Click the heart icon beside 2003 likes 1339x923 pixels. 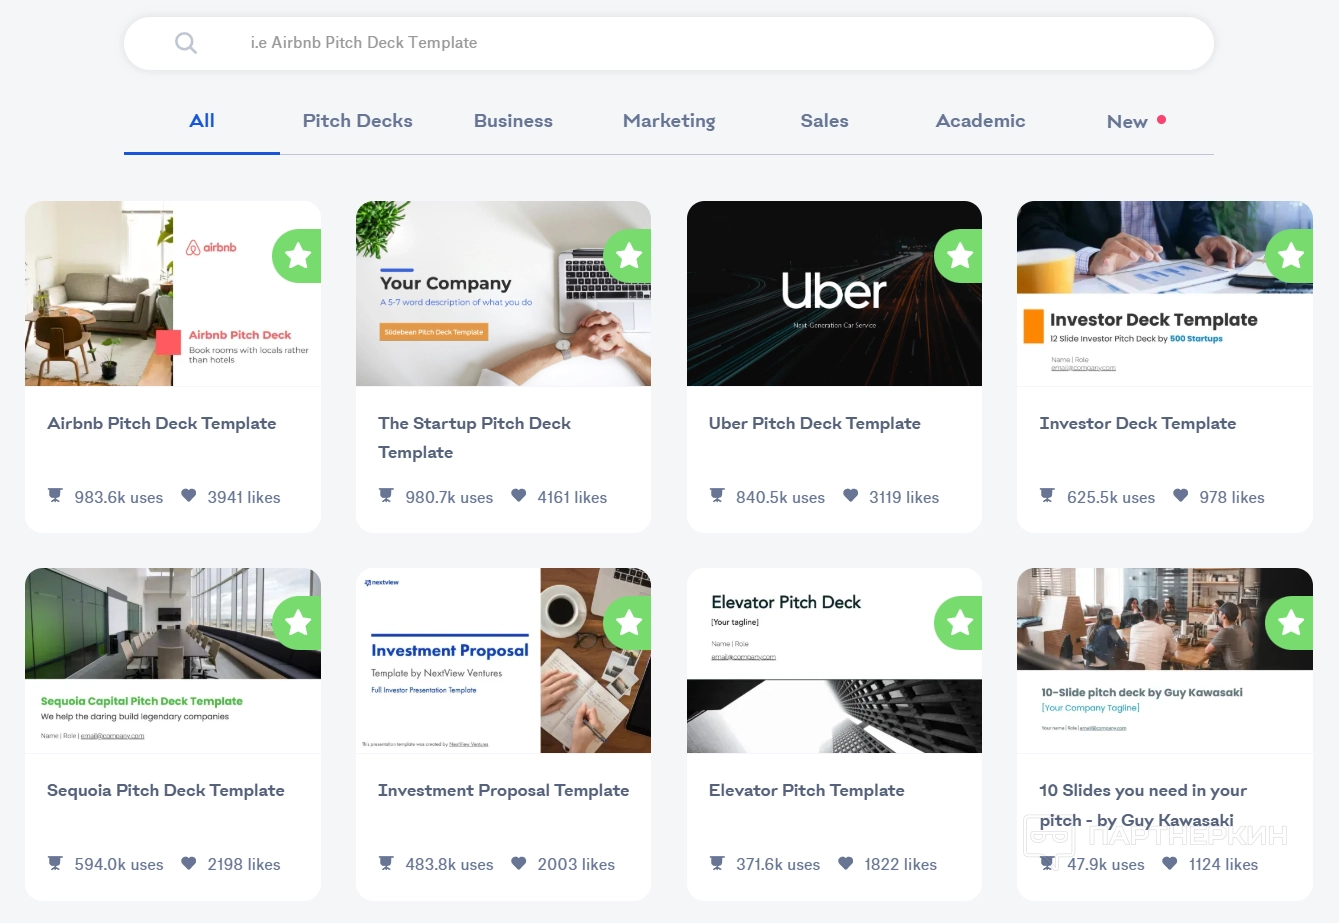pyautogui.click(x=519, y=863)
